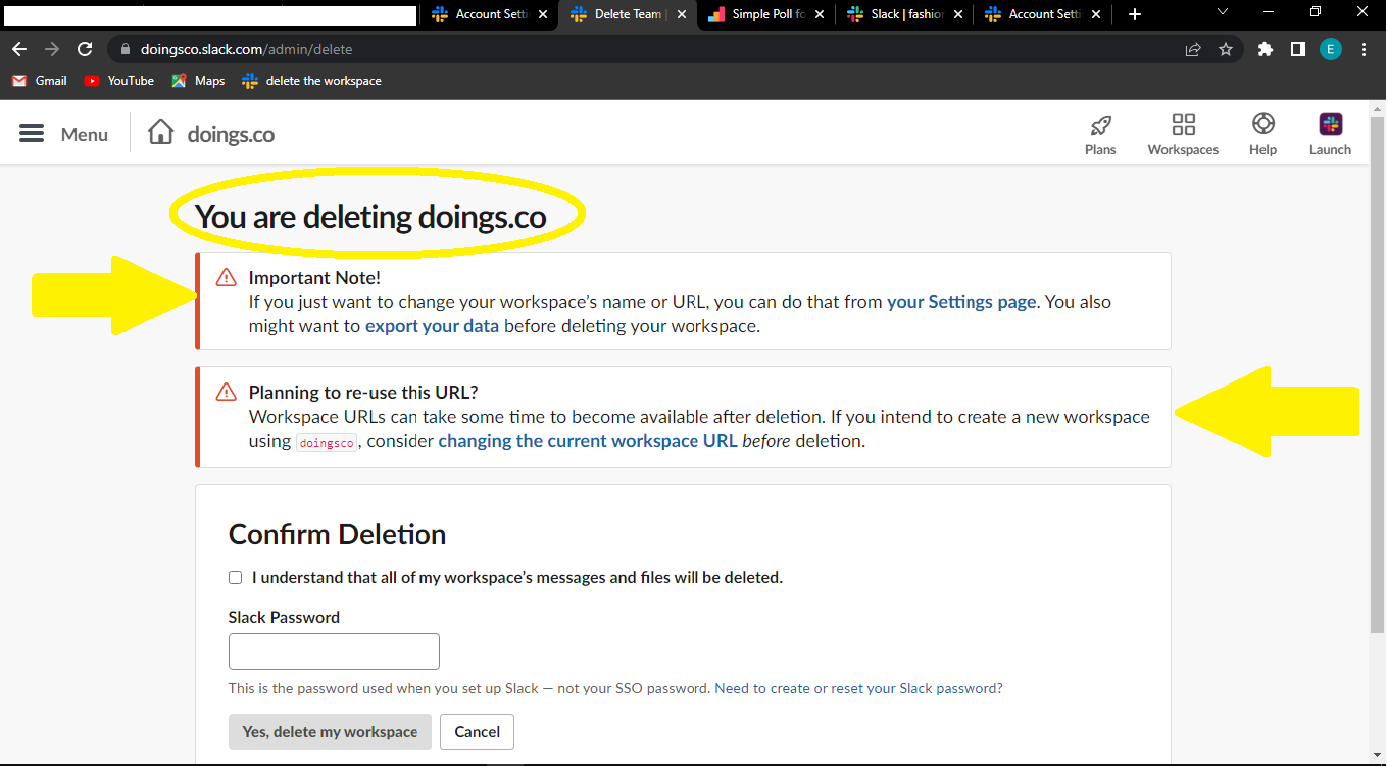Viewport: 1388px width, 768px height.
Task: Reload the page with the refresh icon
Action: [x=85, y=49]
